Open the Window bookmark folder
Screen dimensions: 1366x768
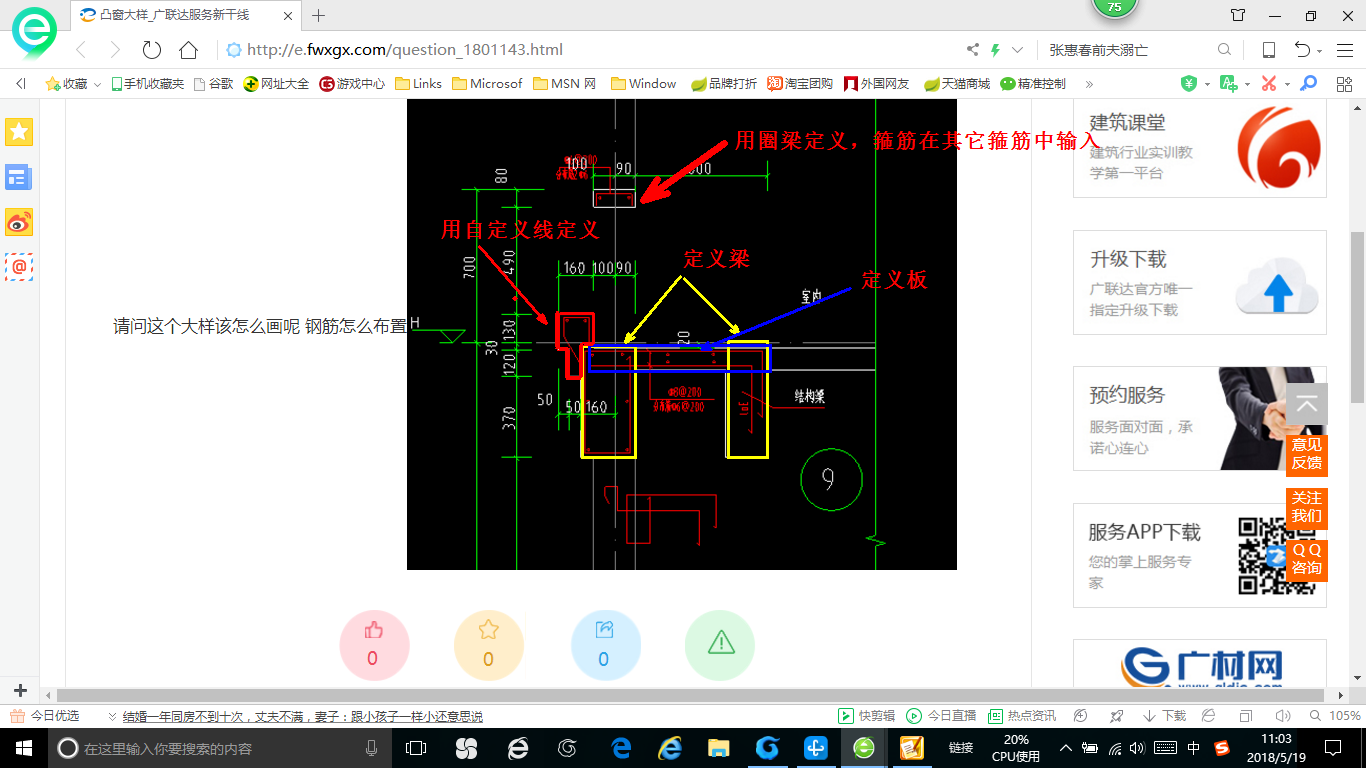coord(643,84)
